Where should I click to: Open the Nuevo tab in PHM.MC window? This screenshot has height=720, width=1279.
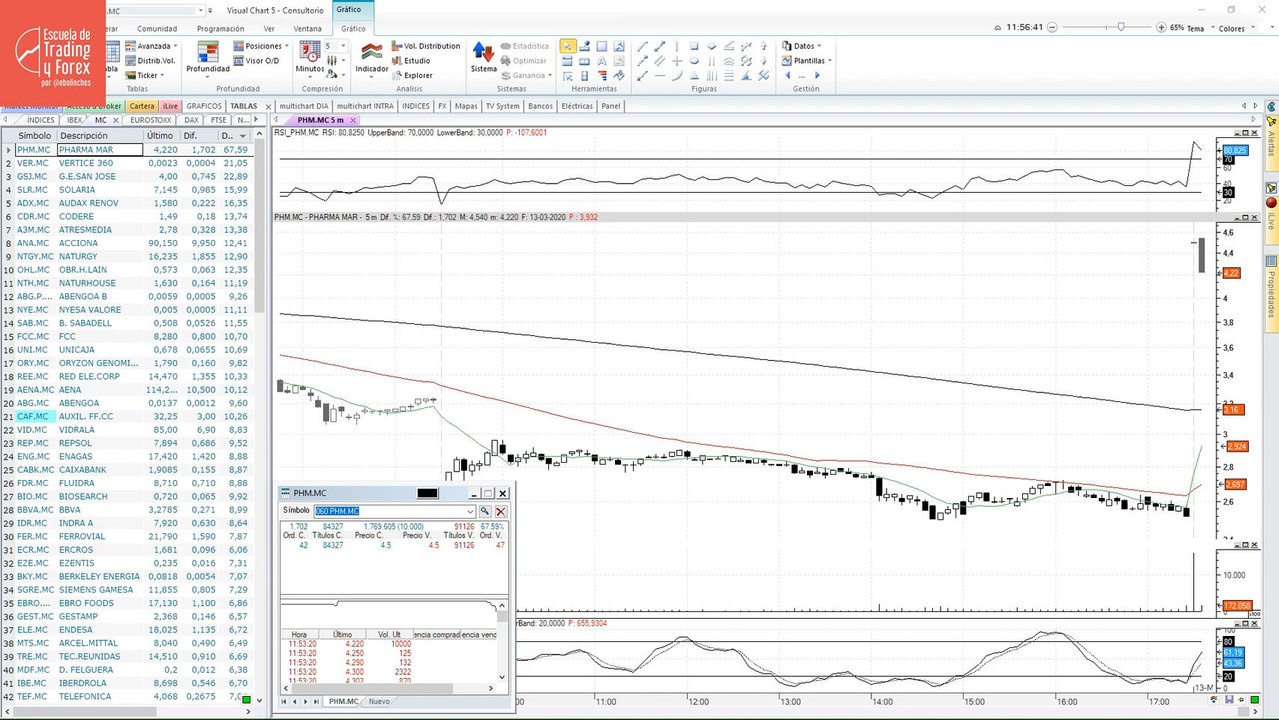pos(379,702)
